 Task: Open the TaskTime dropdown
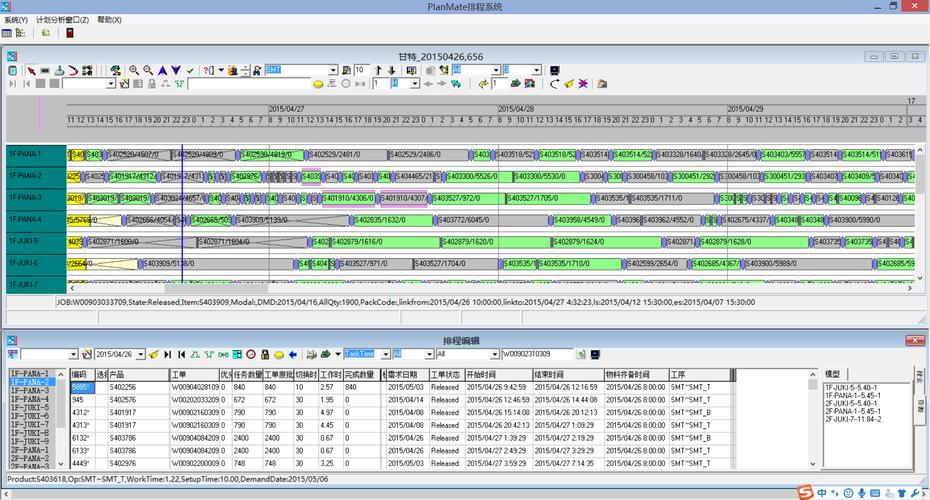(385, 354)
